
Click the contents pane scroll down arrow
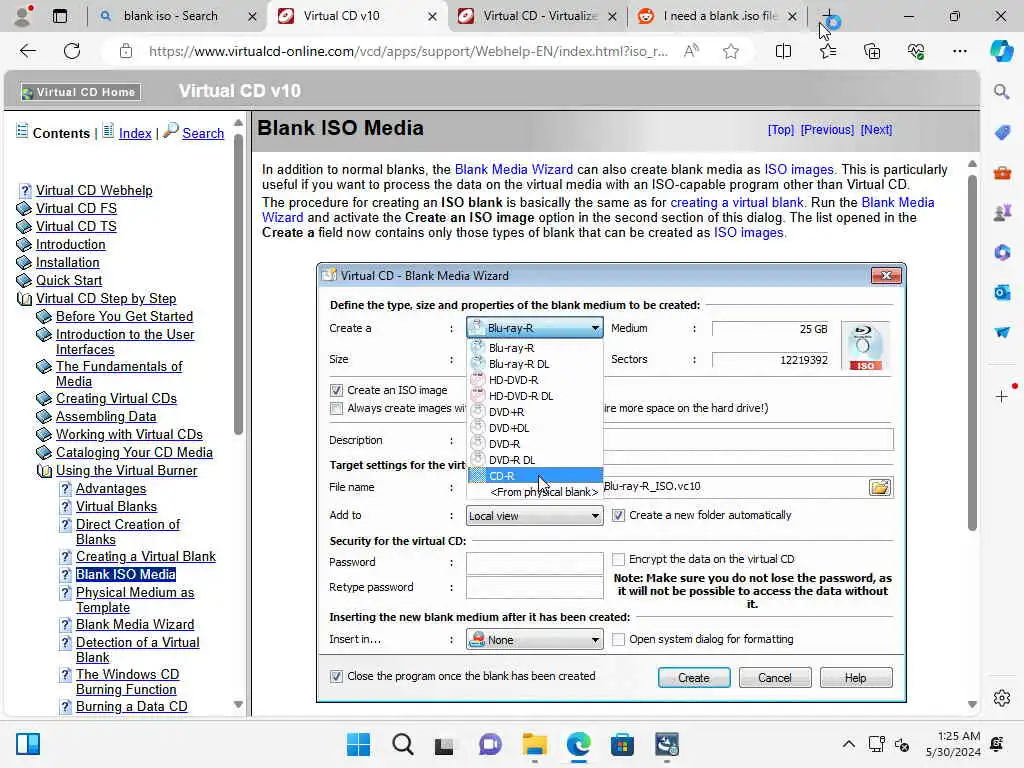tap(238, 705)
